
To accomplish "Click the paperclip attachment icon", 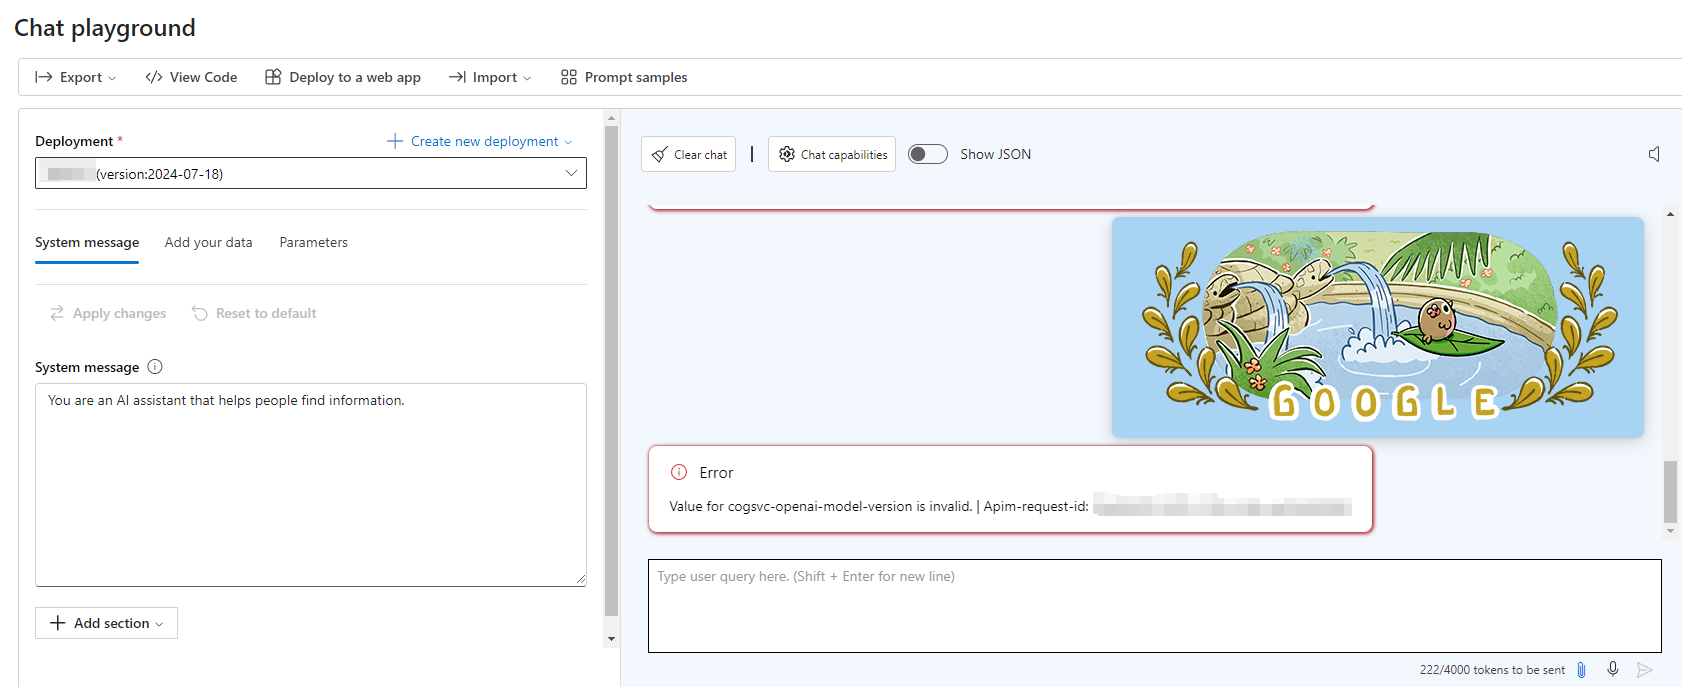I will point(1581,670).
